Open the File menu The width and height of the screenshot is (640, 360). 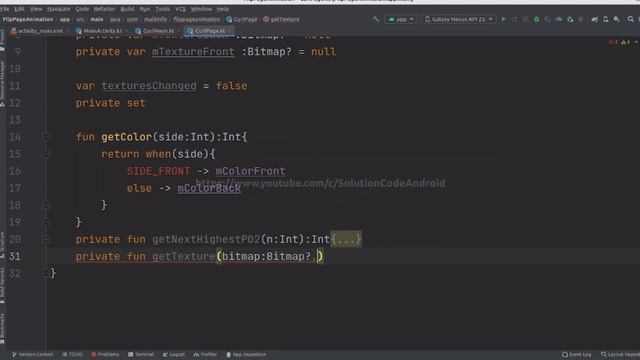tap(4, 9)
